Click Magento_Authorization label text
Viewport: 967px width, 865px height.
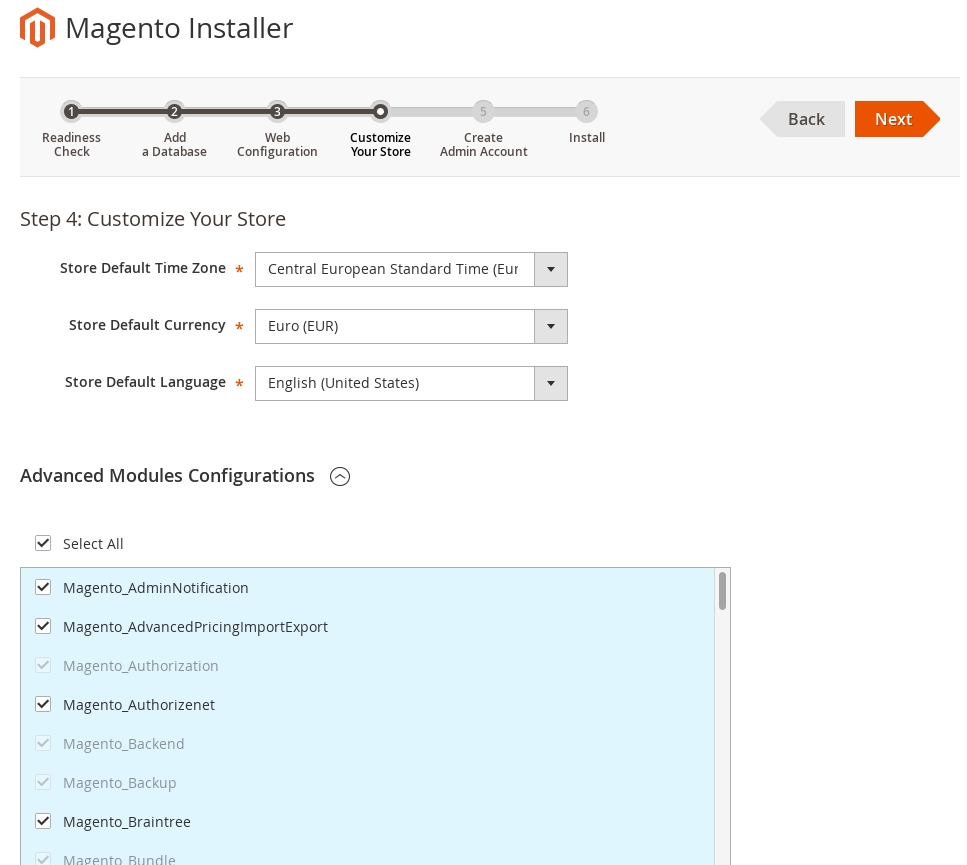(x=141, y=666)
